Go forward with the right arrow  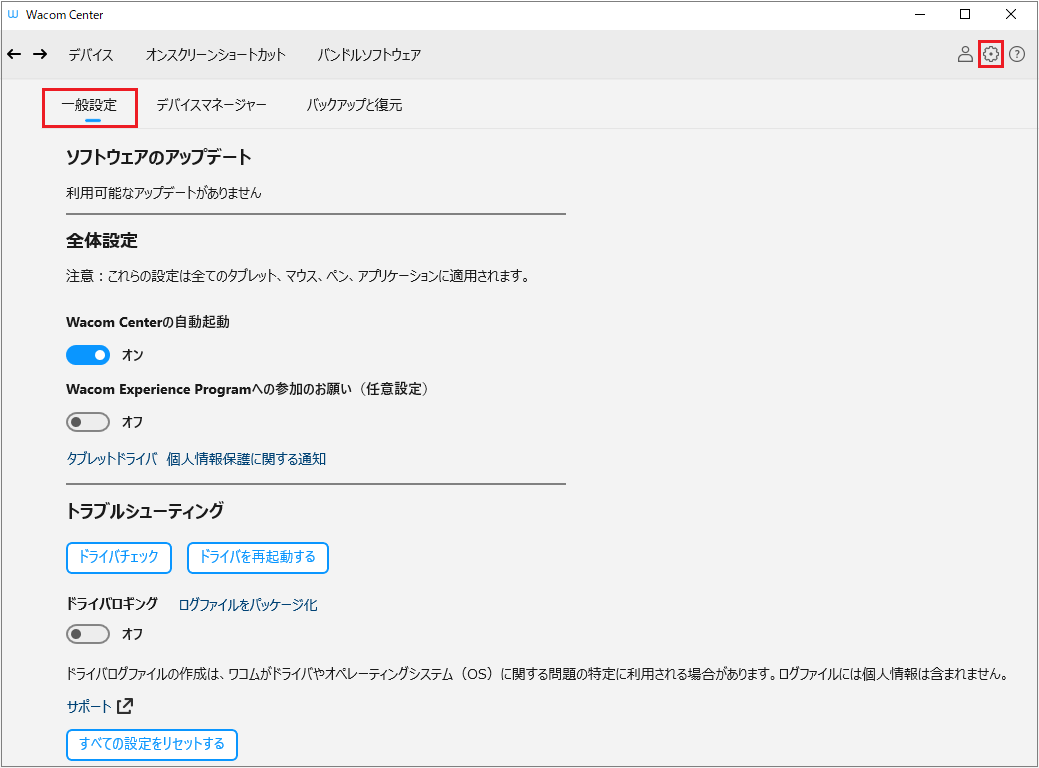click(x=40, y=54)
